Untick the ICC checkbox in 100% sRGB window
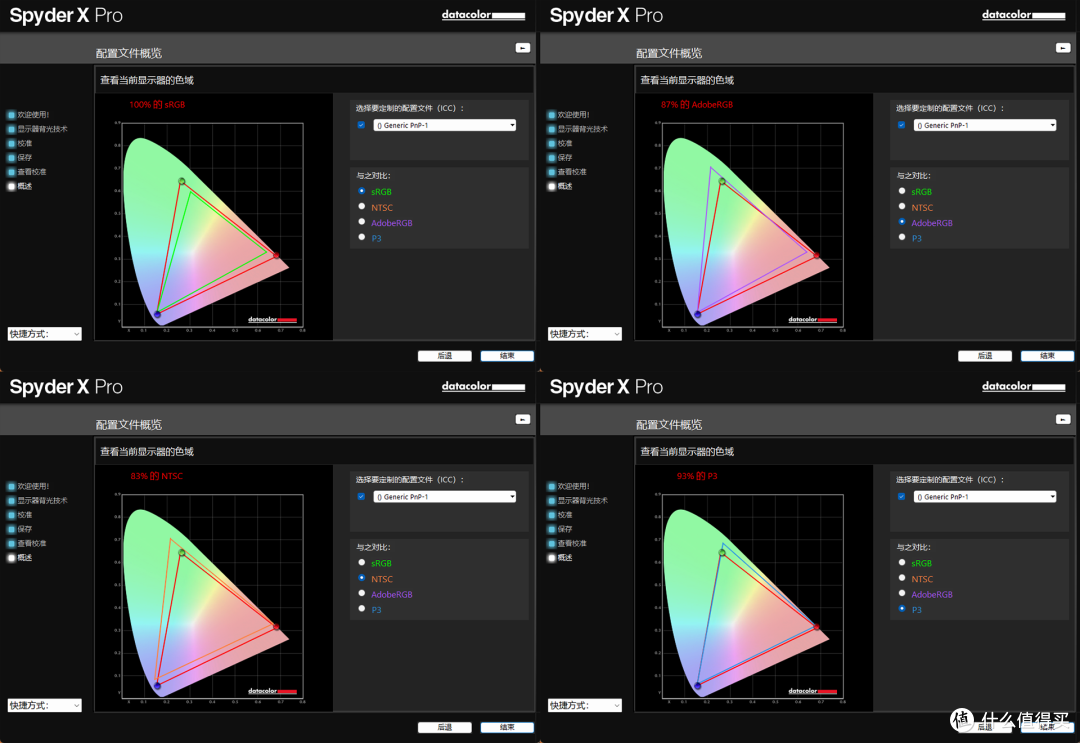 click(x=361, y=125)
